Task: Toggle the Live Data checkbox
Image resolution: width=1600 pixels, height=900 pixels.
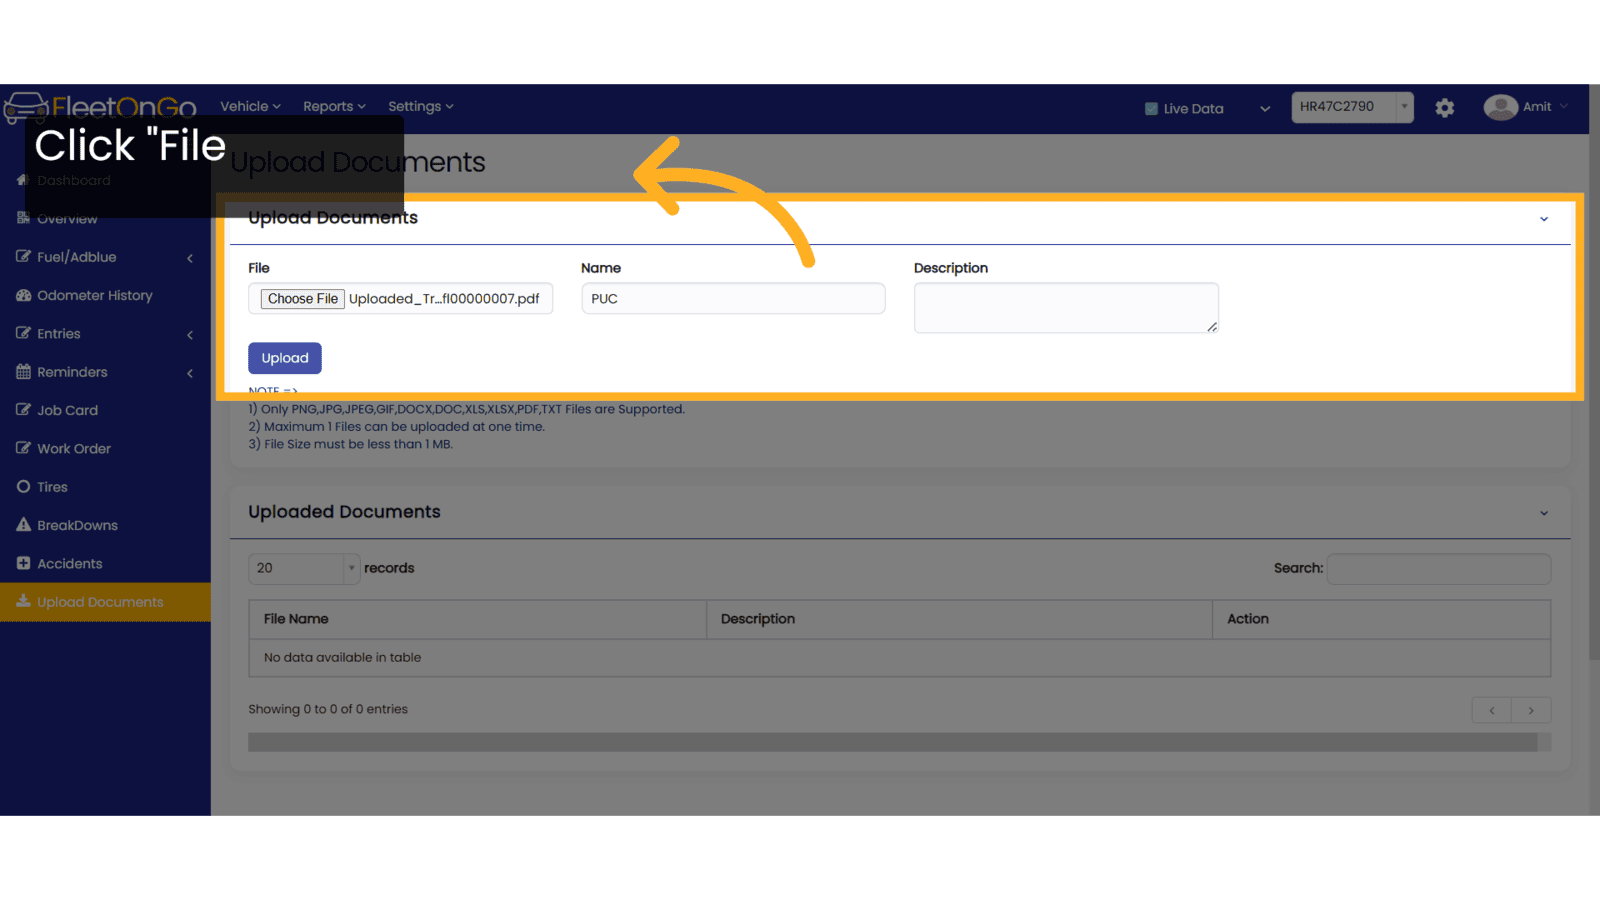Action: pyautogui.click(x=1151, y=109)
